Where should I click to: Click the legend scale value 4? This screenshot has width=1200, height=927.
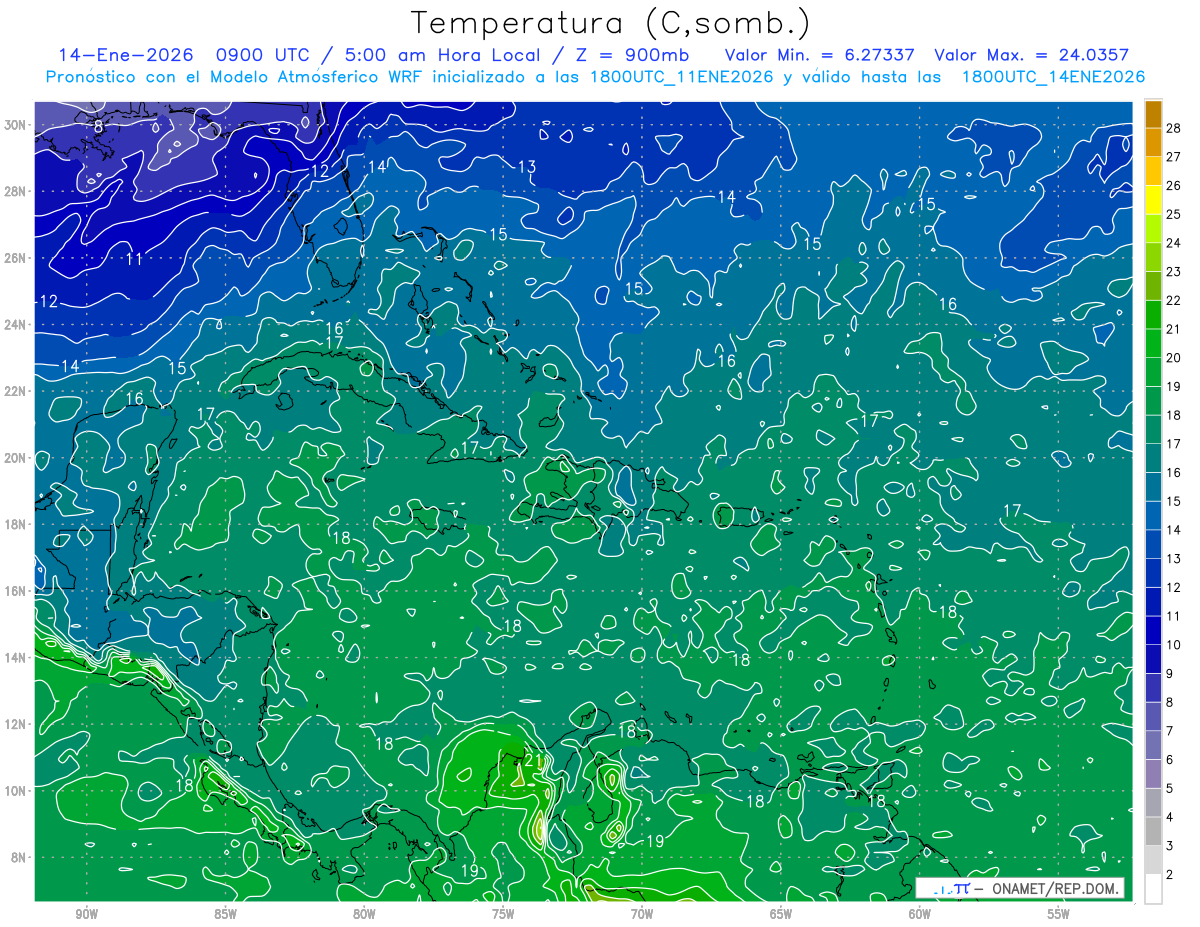tap(1170, 817)
